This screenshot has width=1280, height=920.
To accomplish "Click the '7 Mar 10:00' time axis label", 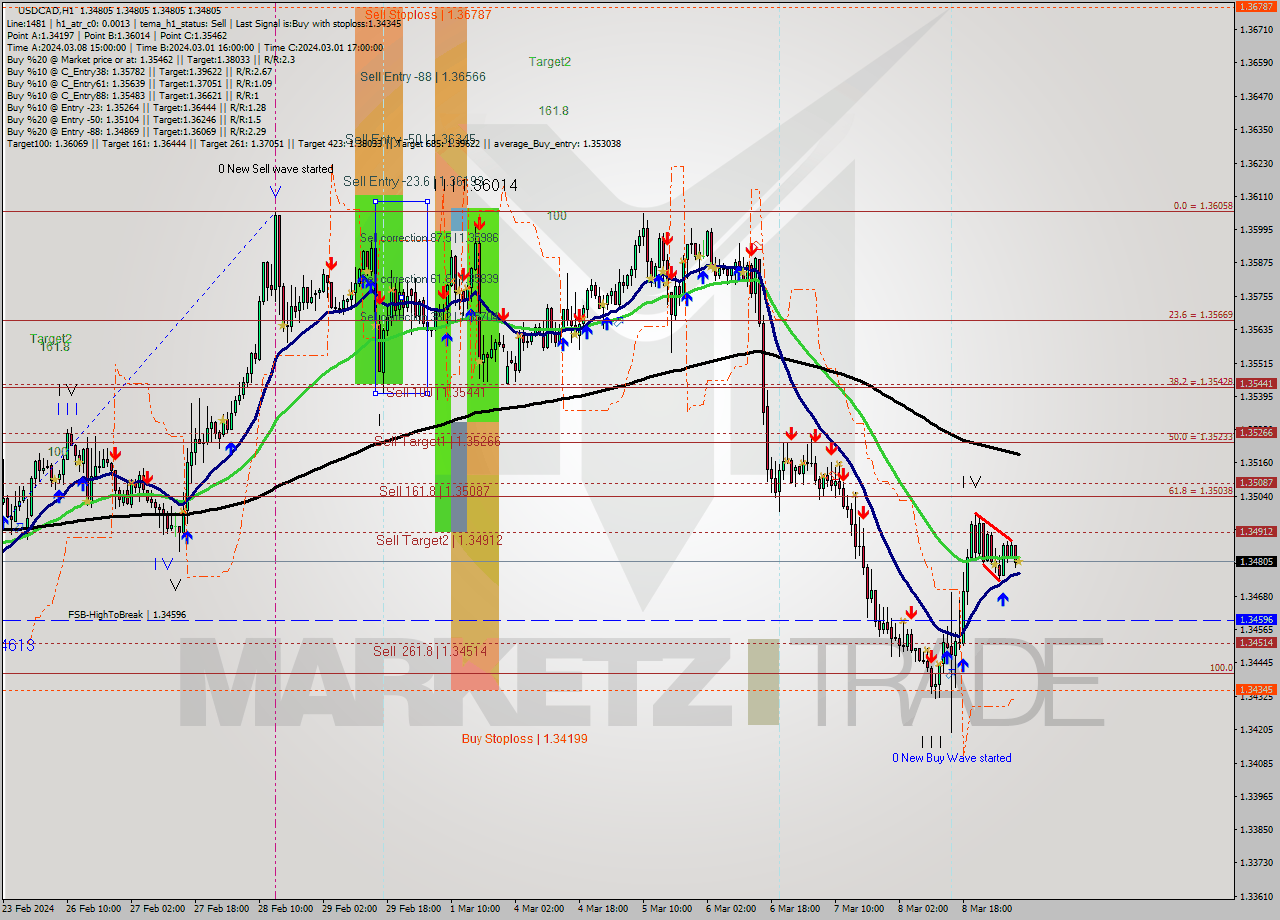I will click(x=859, y=909).
